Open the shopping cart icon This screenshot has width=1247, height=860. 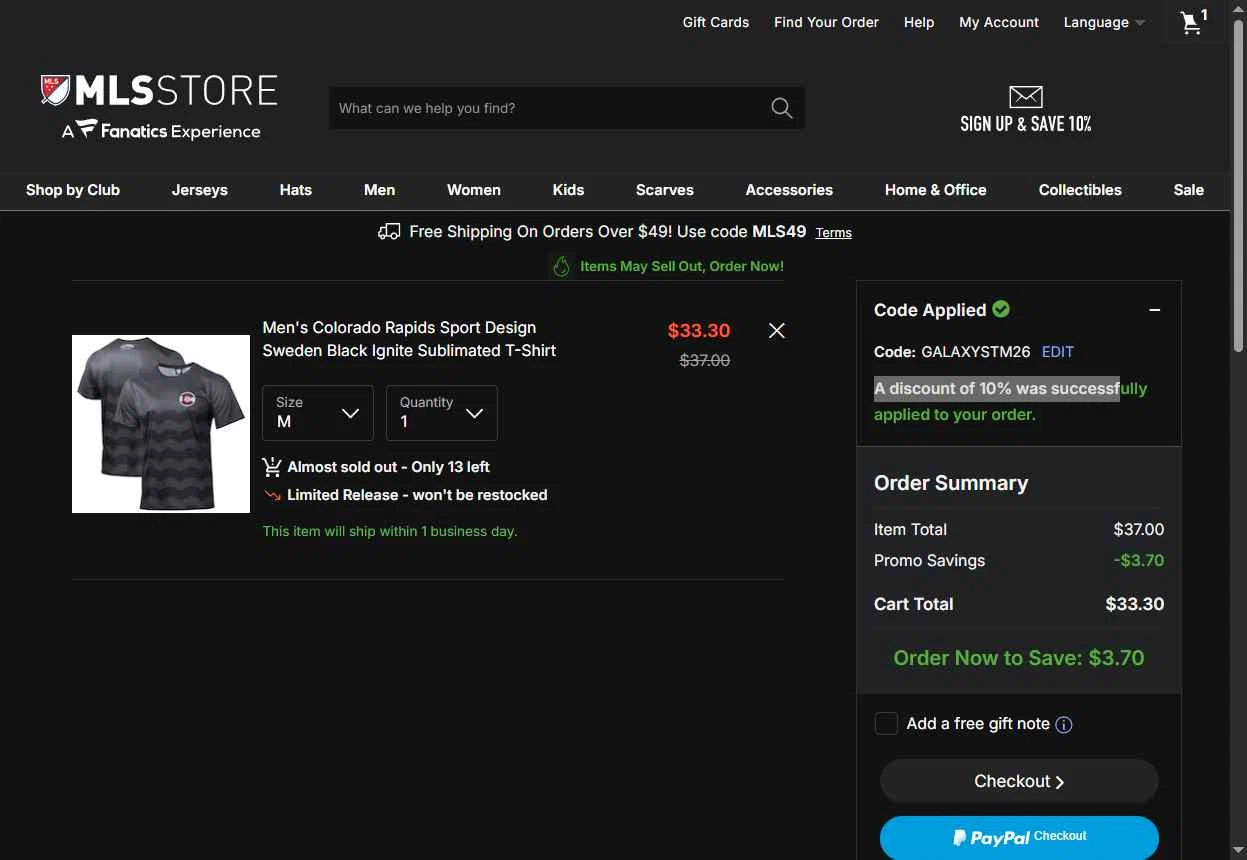(x=1193, y=22)
